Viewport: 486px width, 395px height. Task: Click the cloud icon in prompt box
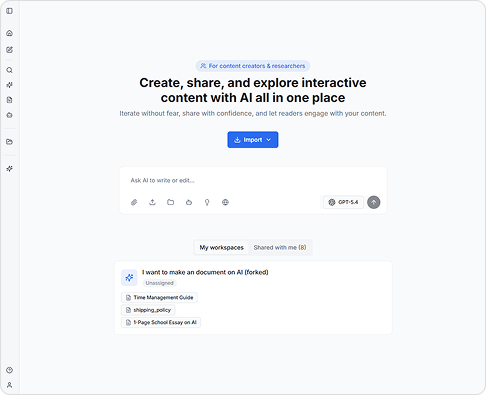[x=189, y=202]
